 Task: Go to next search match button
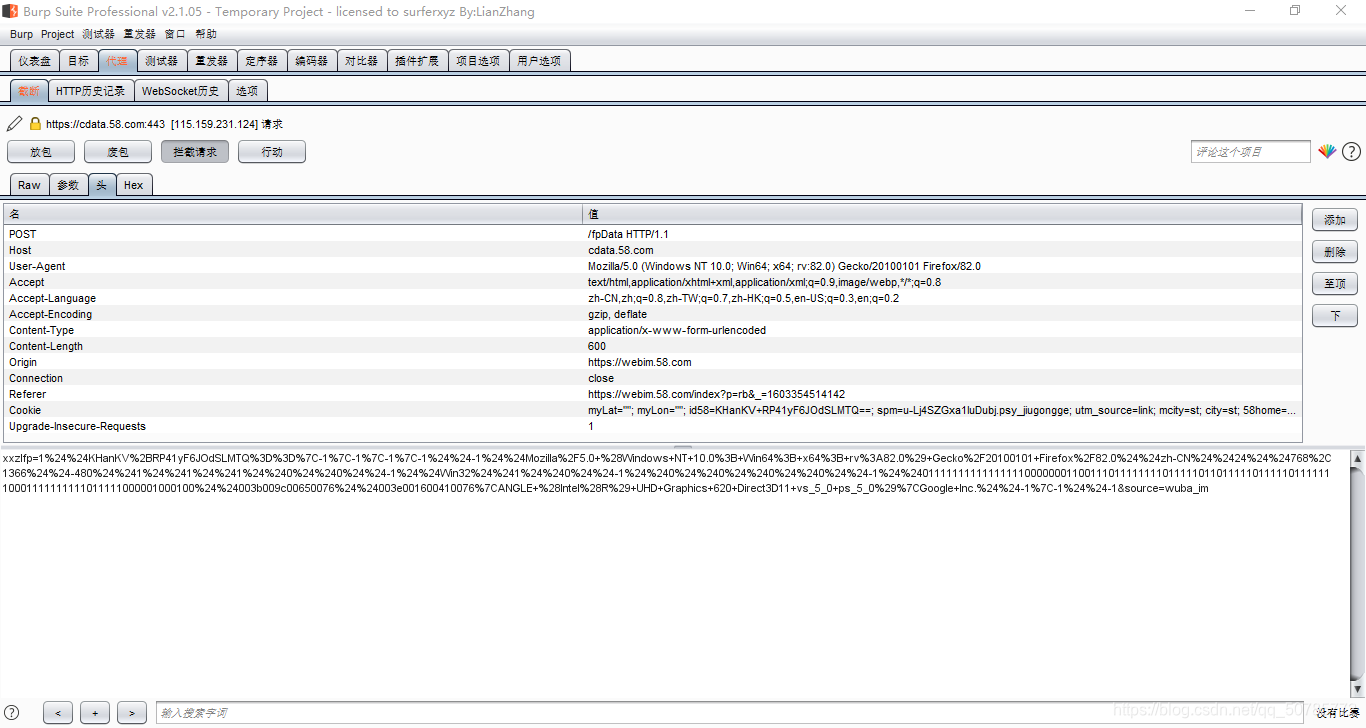pos(132,713)
